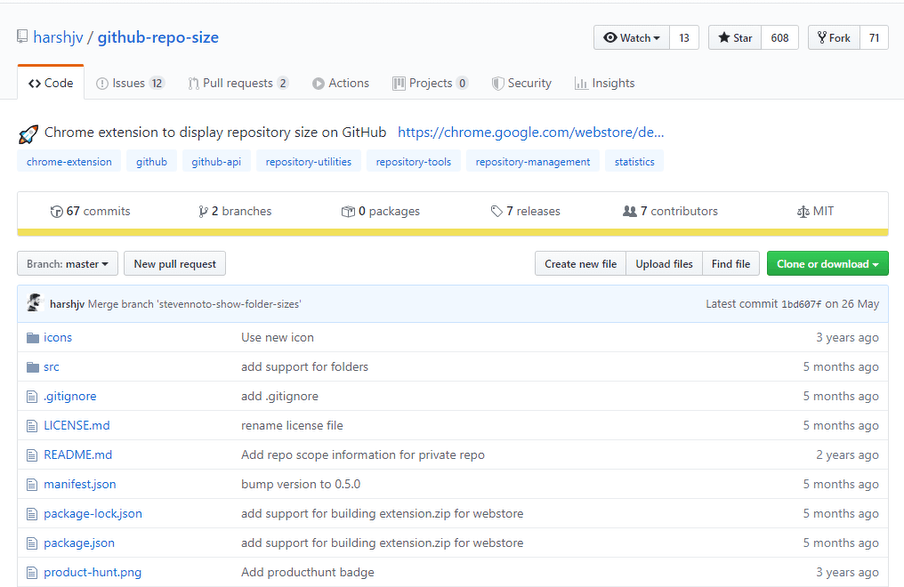Click the Find file button
Viewport: 904px width, 587px height.
click(x=731, y=264)
